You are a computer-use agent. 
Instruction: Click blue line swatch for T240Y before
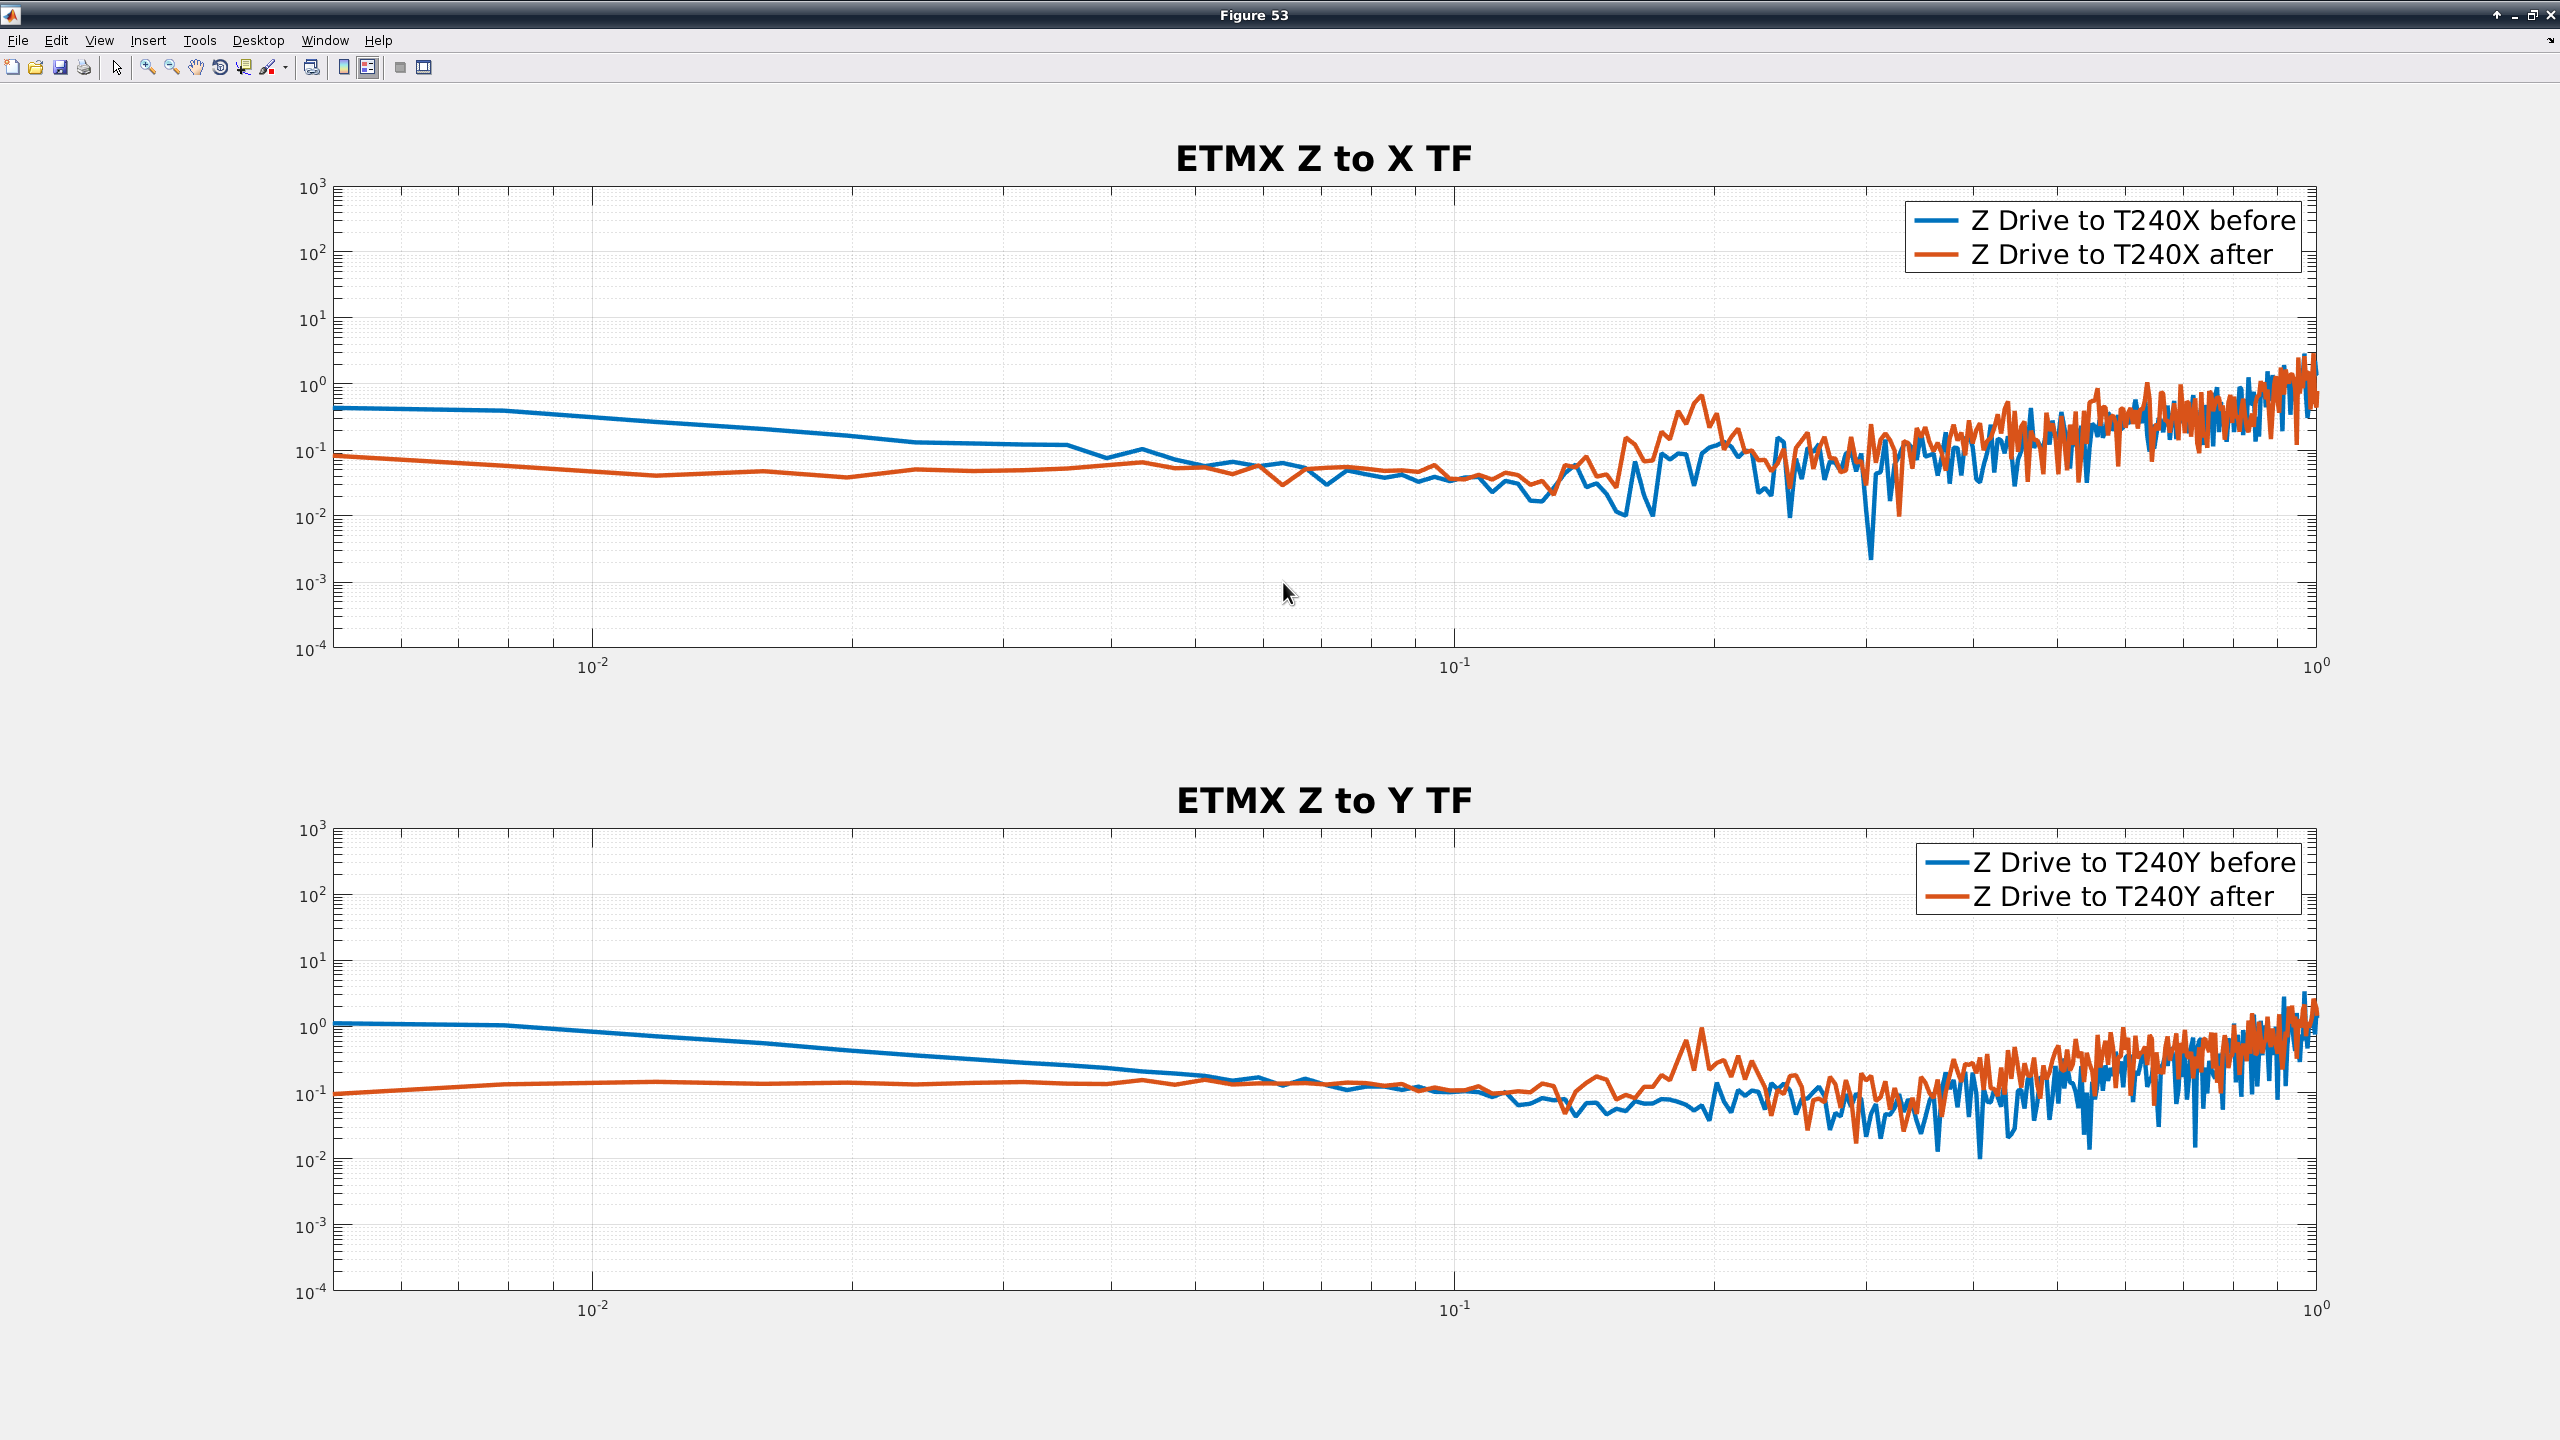pyautogui.click(x=1947, y=862)
